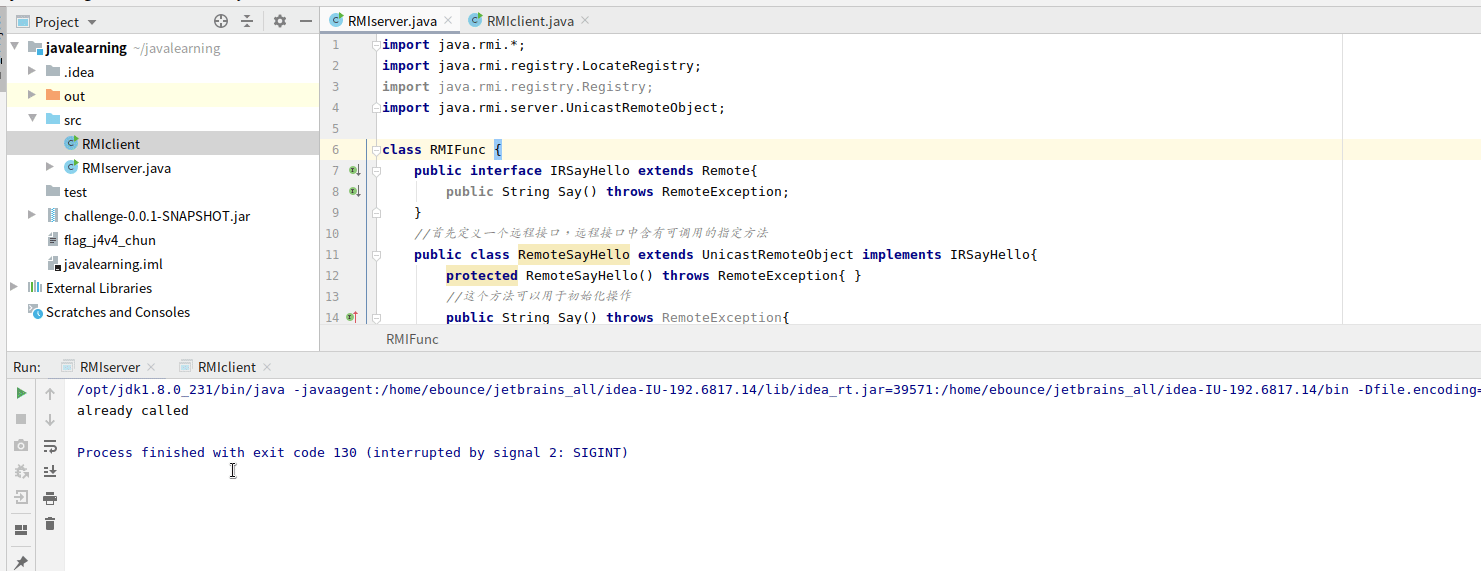Print the console output with printer icon
Screen dimensions: 1481x571
point(50,498)
